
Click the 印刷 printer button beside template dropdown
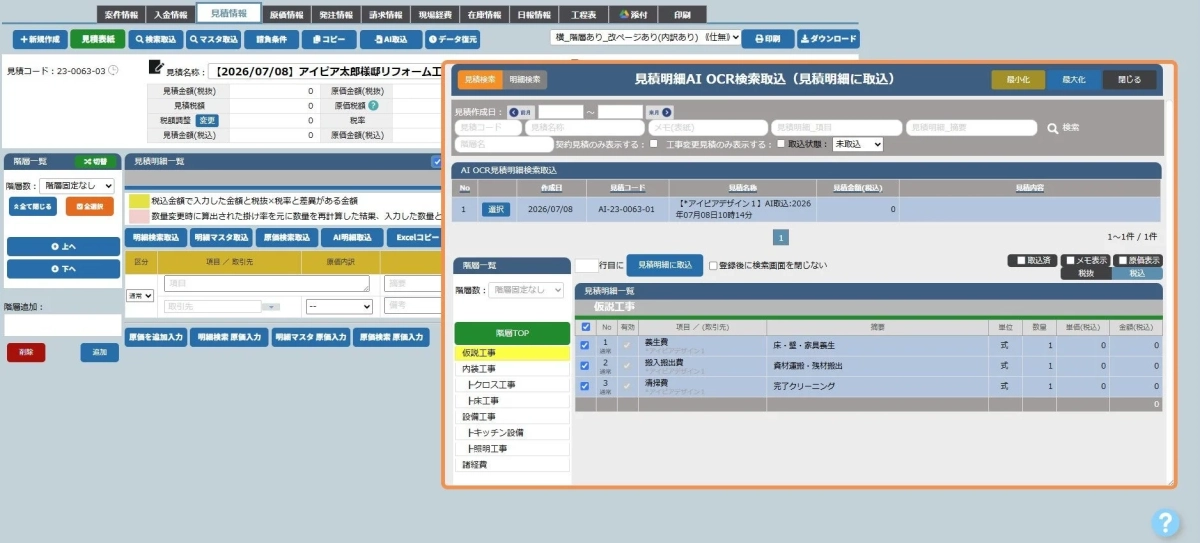coord(768,39)
